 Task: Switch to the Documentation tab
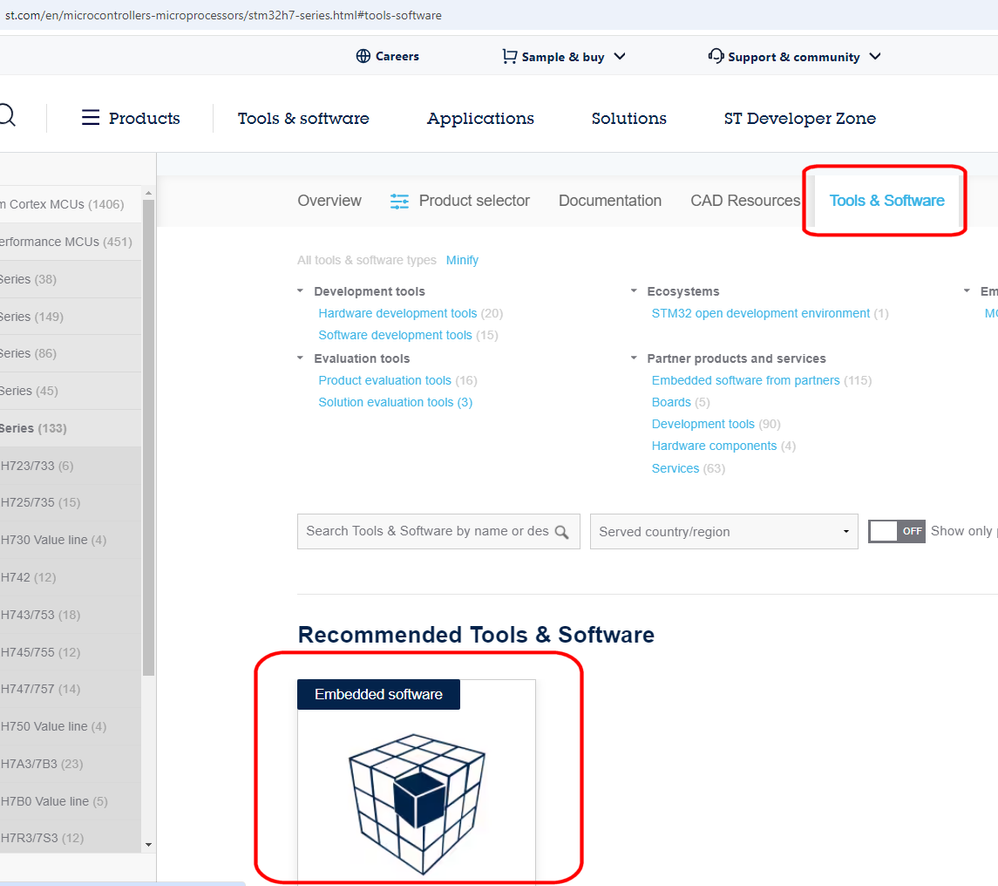click(610, 201)
